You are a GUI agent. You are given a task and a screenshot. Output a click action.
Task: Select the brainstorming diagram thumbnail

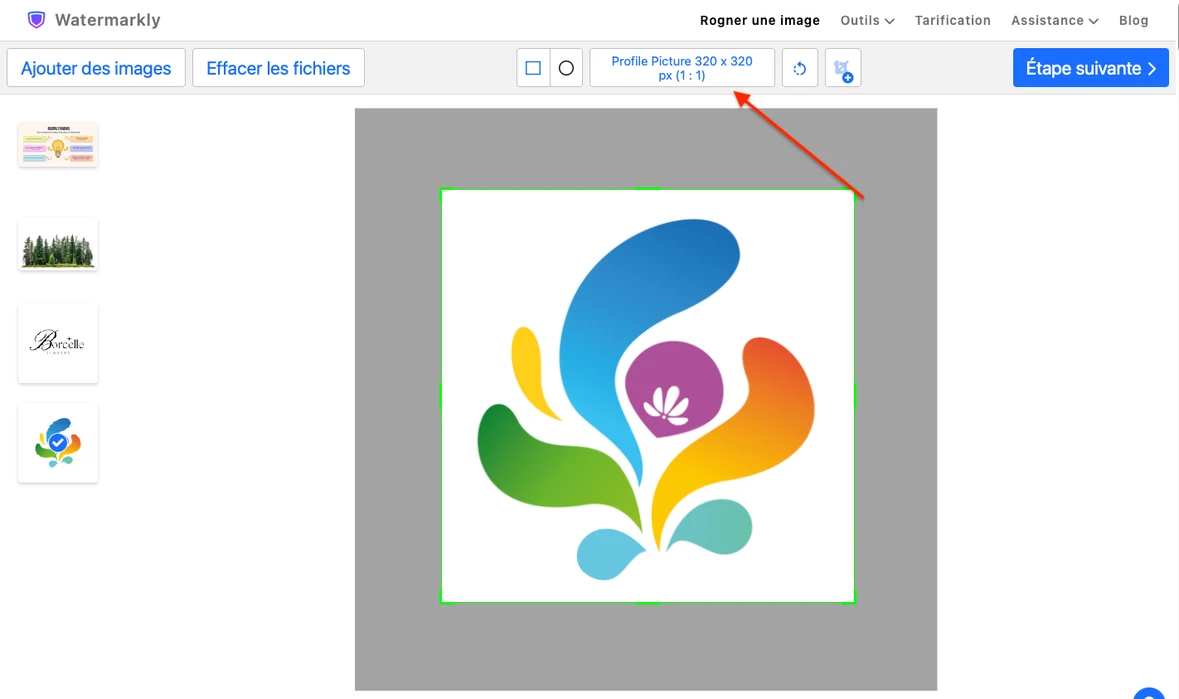58,144
